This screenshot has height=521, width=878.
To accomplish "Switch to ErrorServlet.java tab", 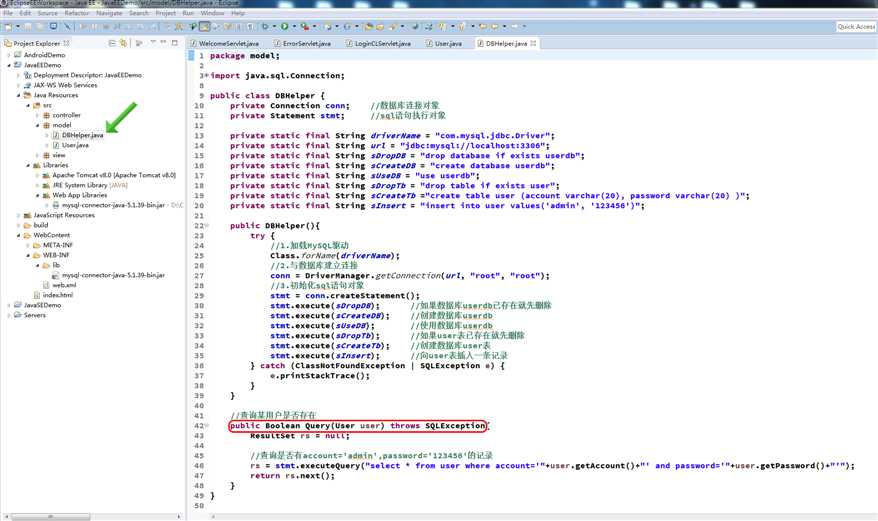I will [302, 43].
